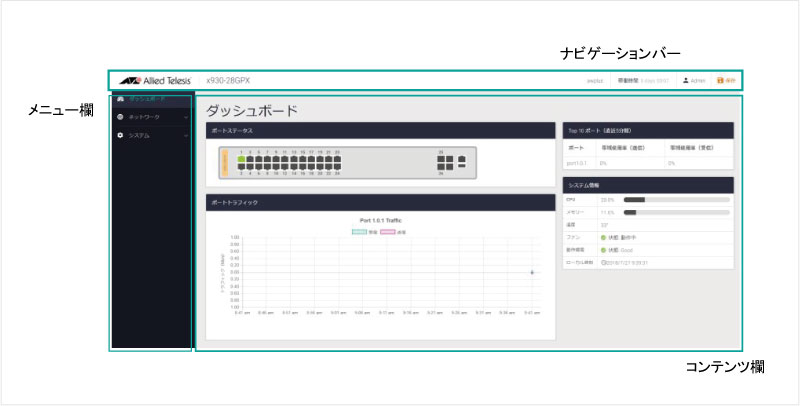Click the orange save icon in the navigation bar
The image size is (800, 406).
pos(720,80)
